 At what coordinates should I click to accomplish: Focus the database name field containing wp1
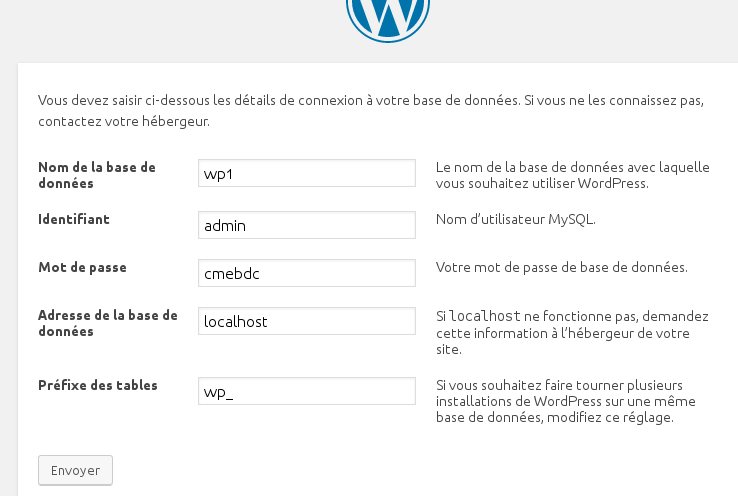tap(307, 173)
